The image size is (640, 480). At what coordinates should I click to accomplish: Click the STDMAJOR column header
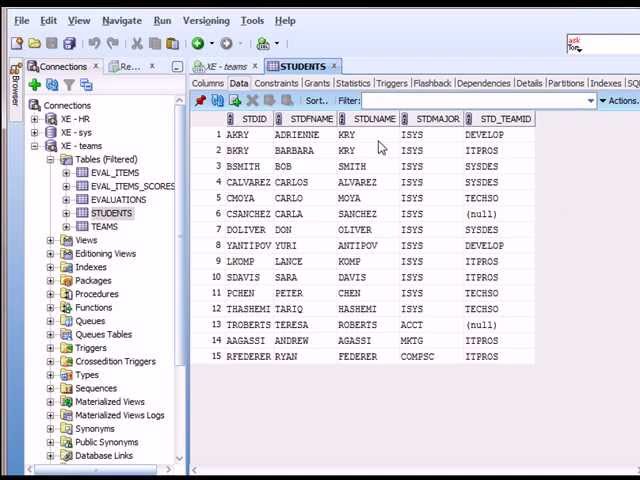pos(431,119)
